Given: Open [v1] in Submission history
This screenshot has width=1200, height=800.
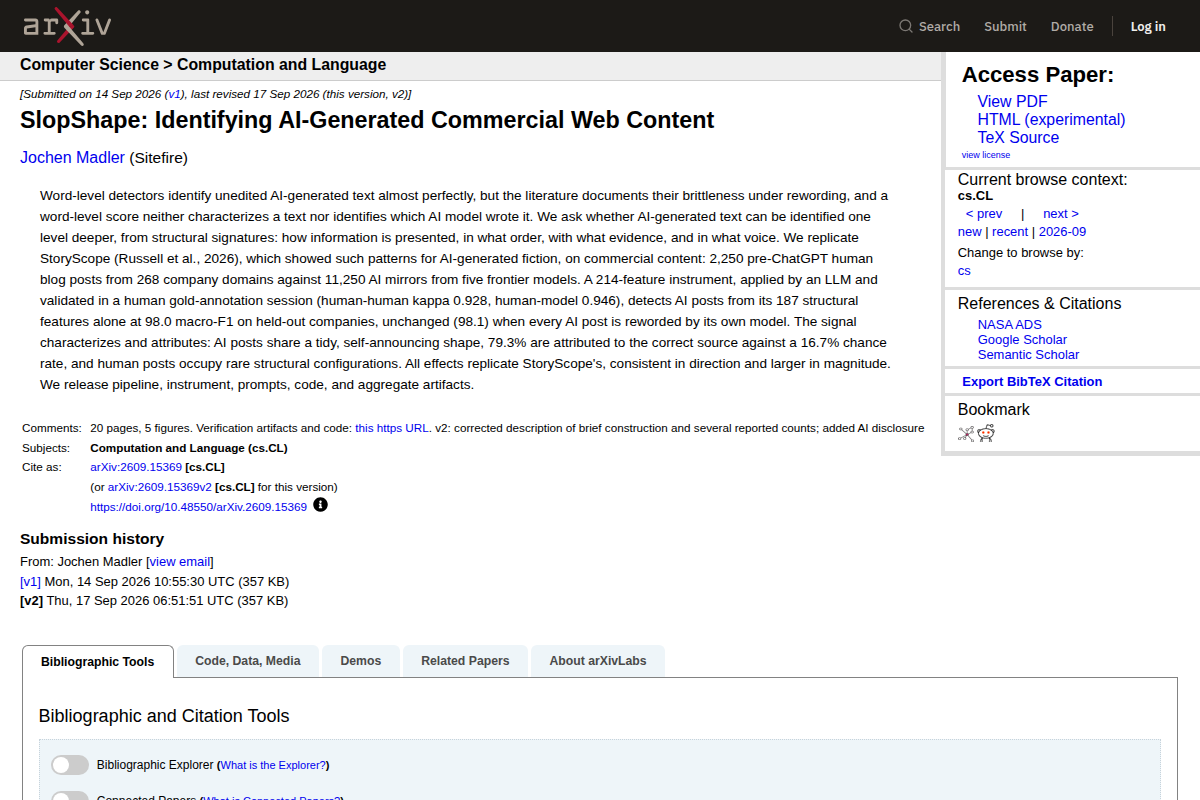Looking at the screenshot, I should tap(31, 581).
